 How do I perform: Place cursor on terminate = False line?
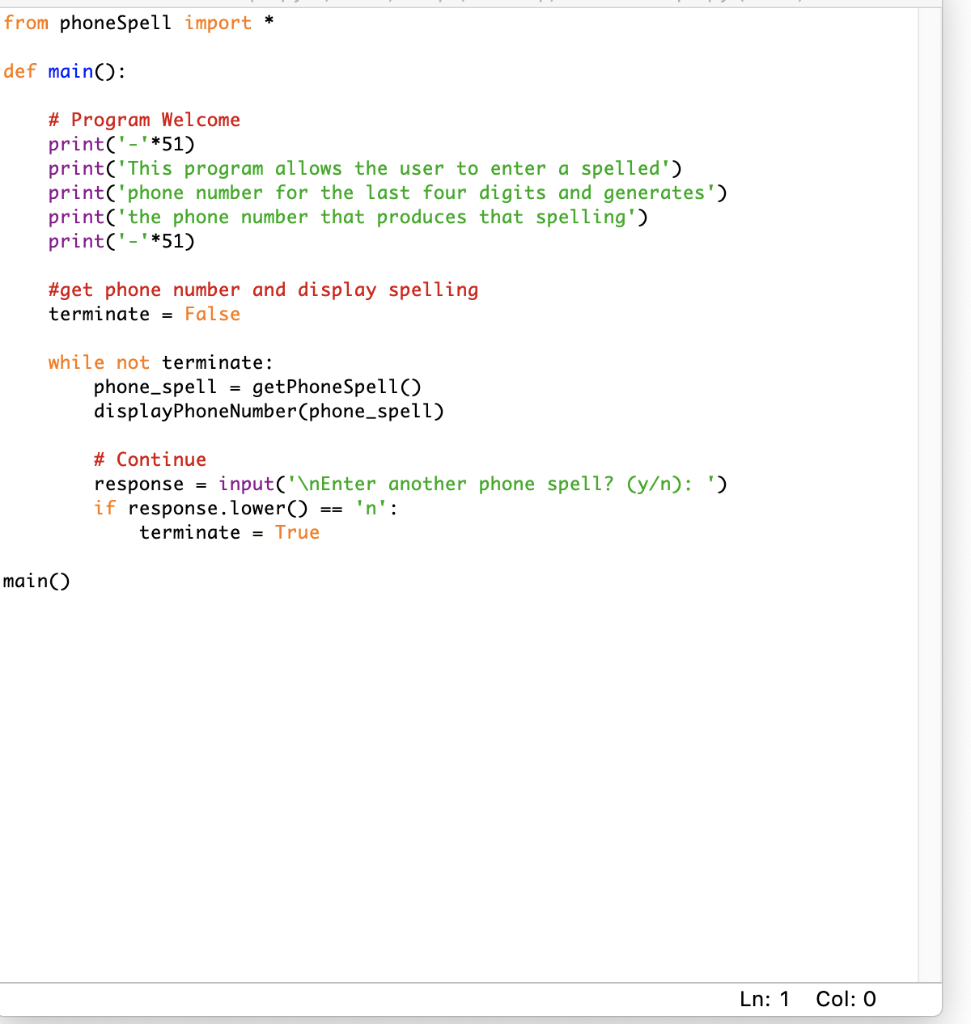point(140,313)
